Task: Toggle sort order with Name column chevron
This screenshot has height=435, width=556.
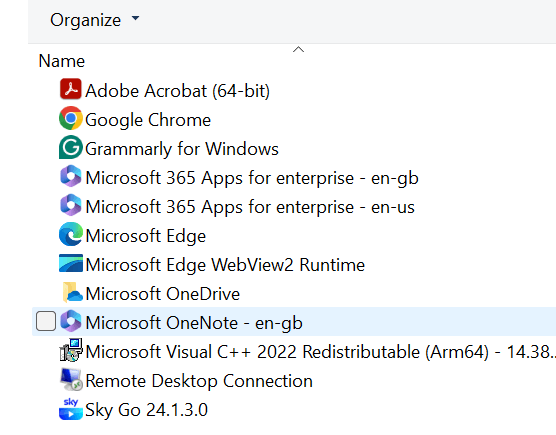Action: pyautogui.click(x=299, y=50)
